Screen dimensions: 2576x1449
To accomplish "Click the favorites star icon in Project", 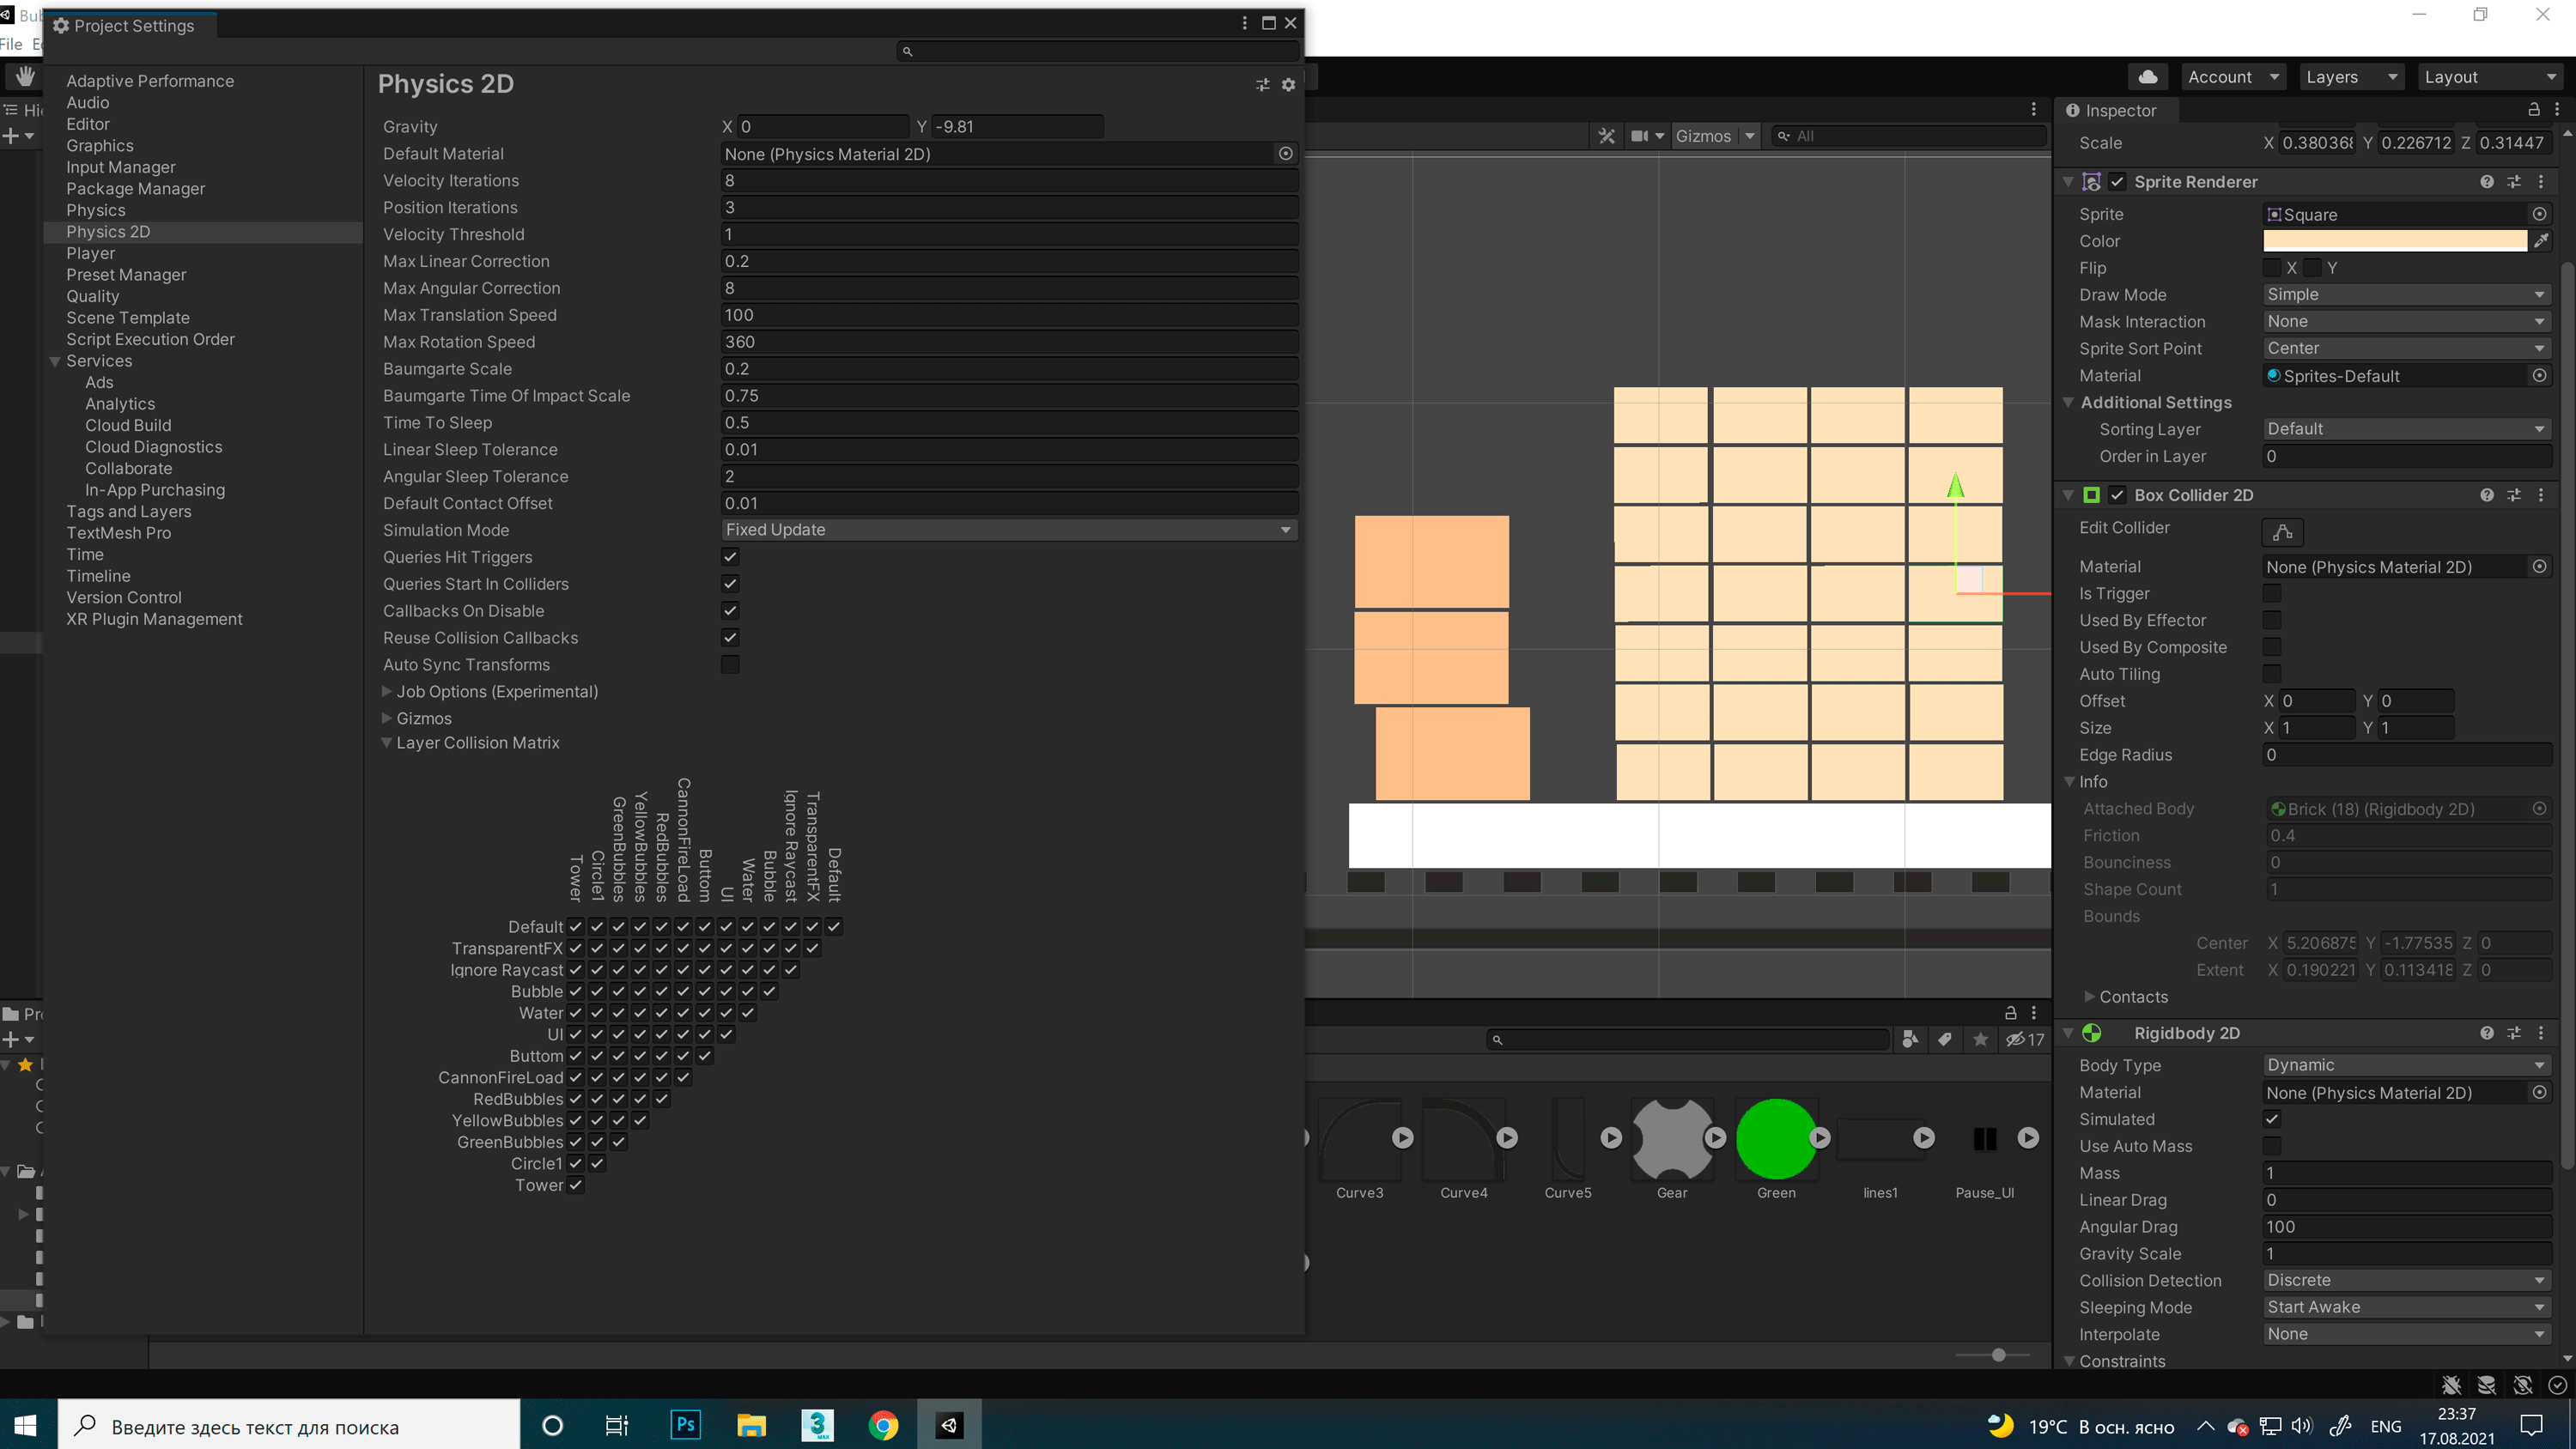I will (x=1980, y=1039).
